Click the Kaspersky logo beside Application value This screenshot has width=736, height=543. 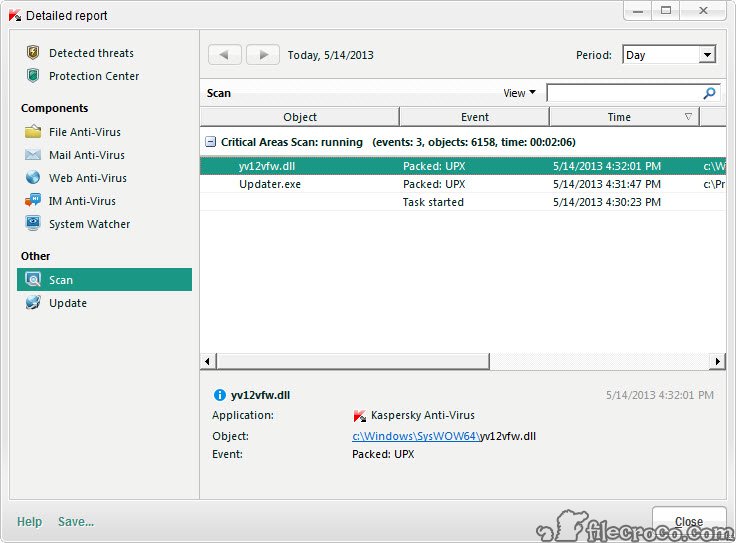(360, 416)
